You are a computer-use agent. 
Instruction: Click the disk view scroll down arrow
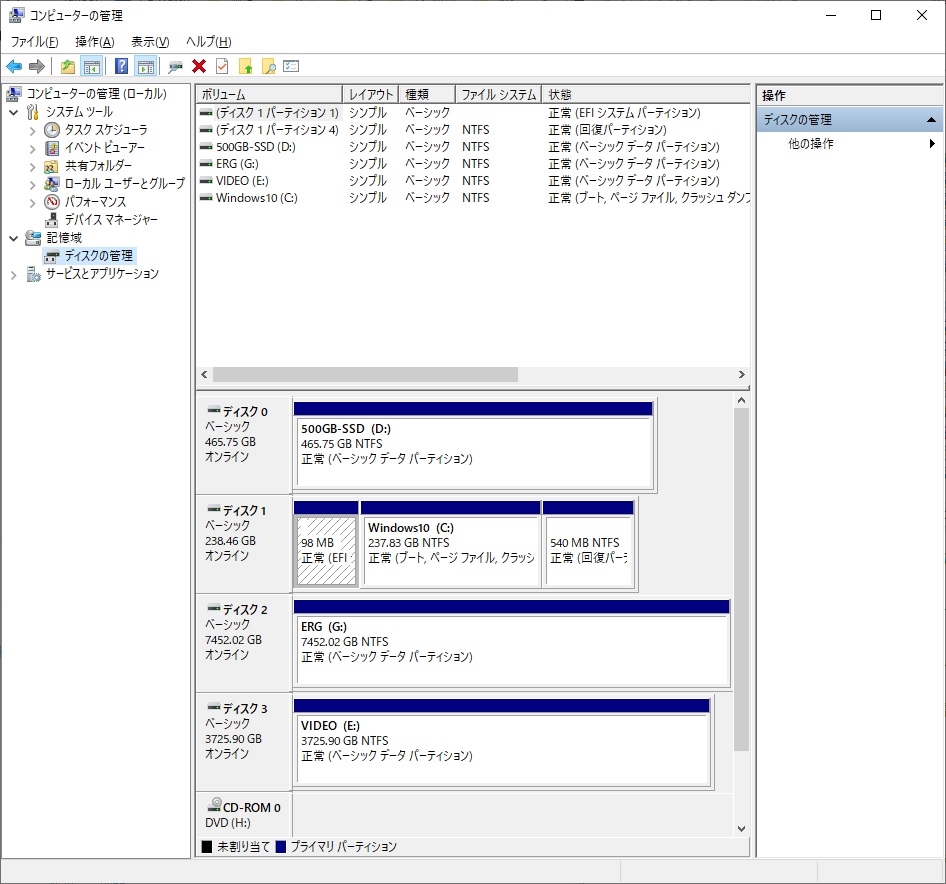point(741,829)
